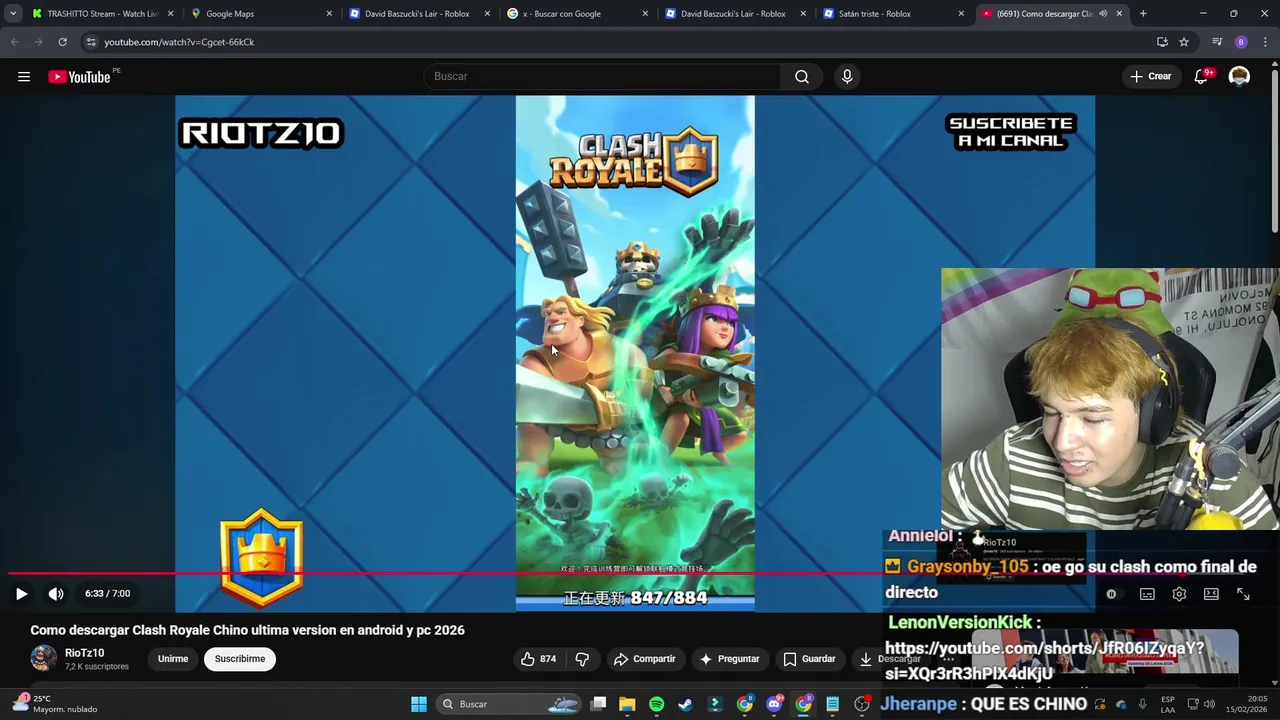Mute the video with the speaker icon
The width and height of the screenshot is (1280, 720).
click(56, 593)
